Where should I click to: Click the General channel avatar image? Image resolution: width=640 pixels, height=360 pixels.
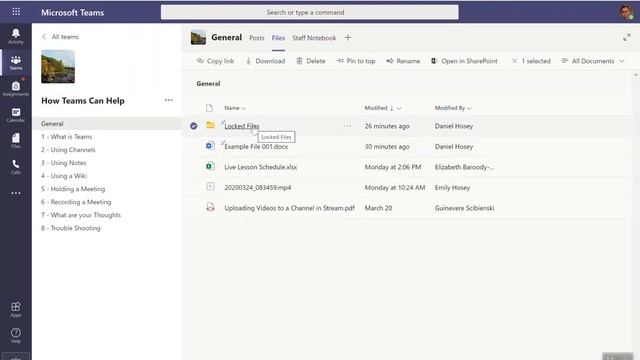click(198, 38)
